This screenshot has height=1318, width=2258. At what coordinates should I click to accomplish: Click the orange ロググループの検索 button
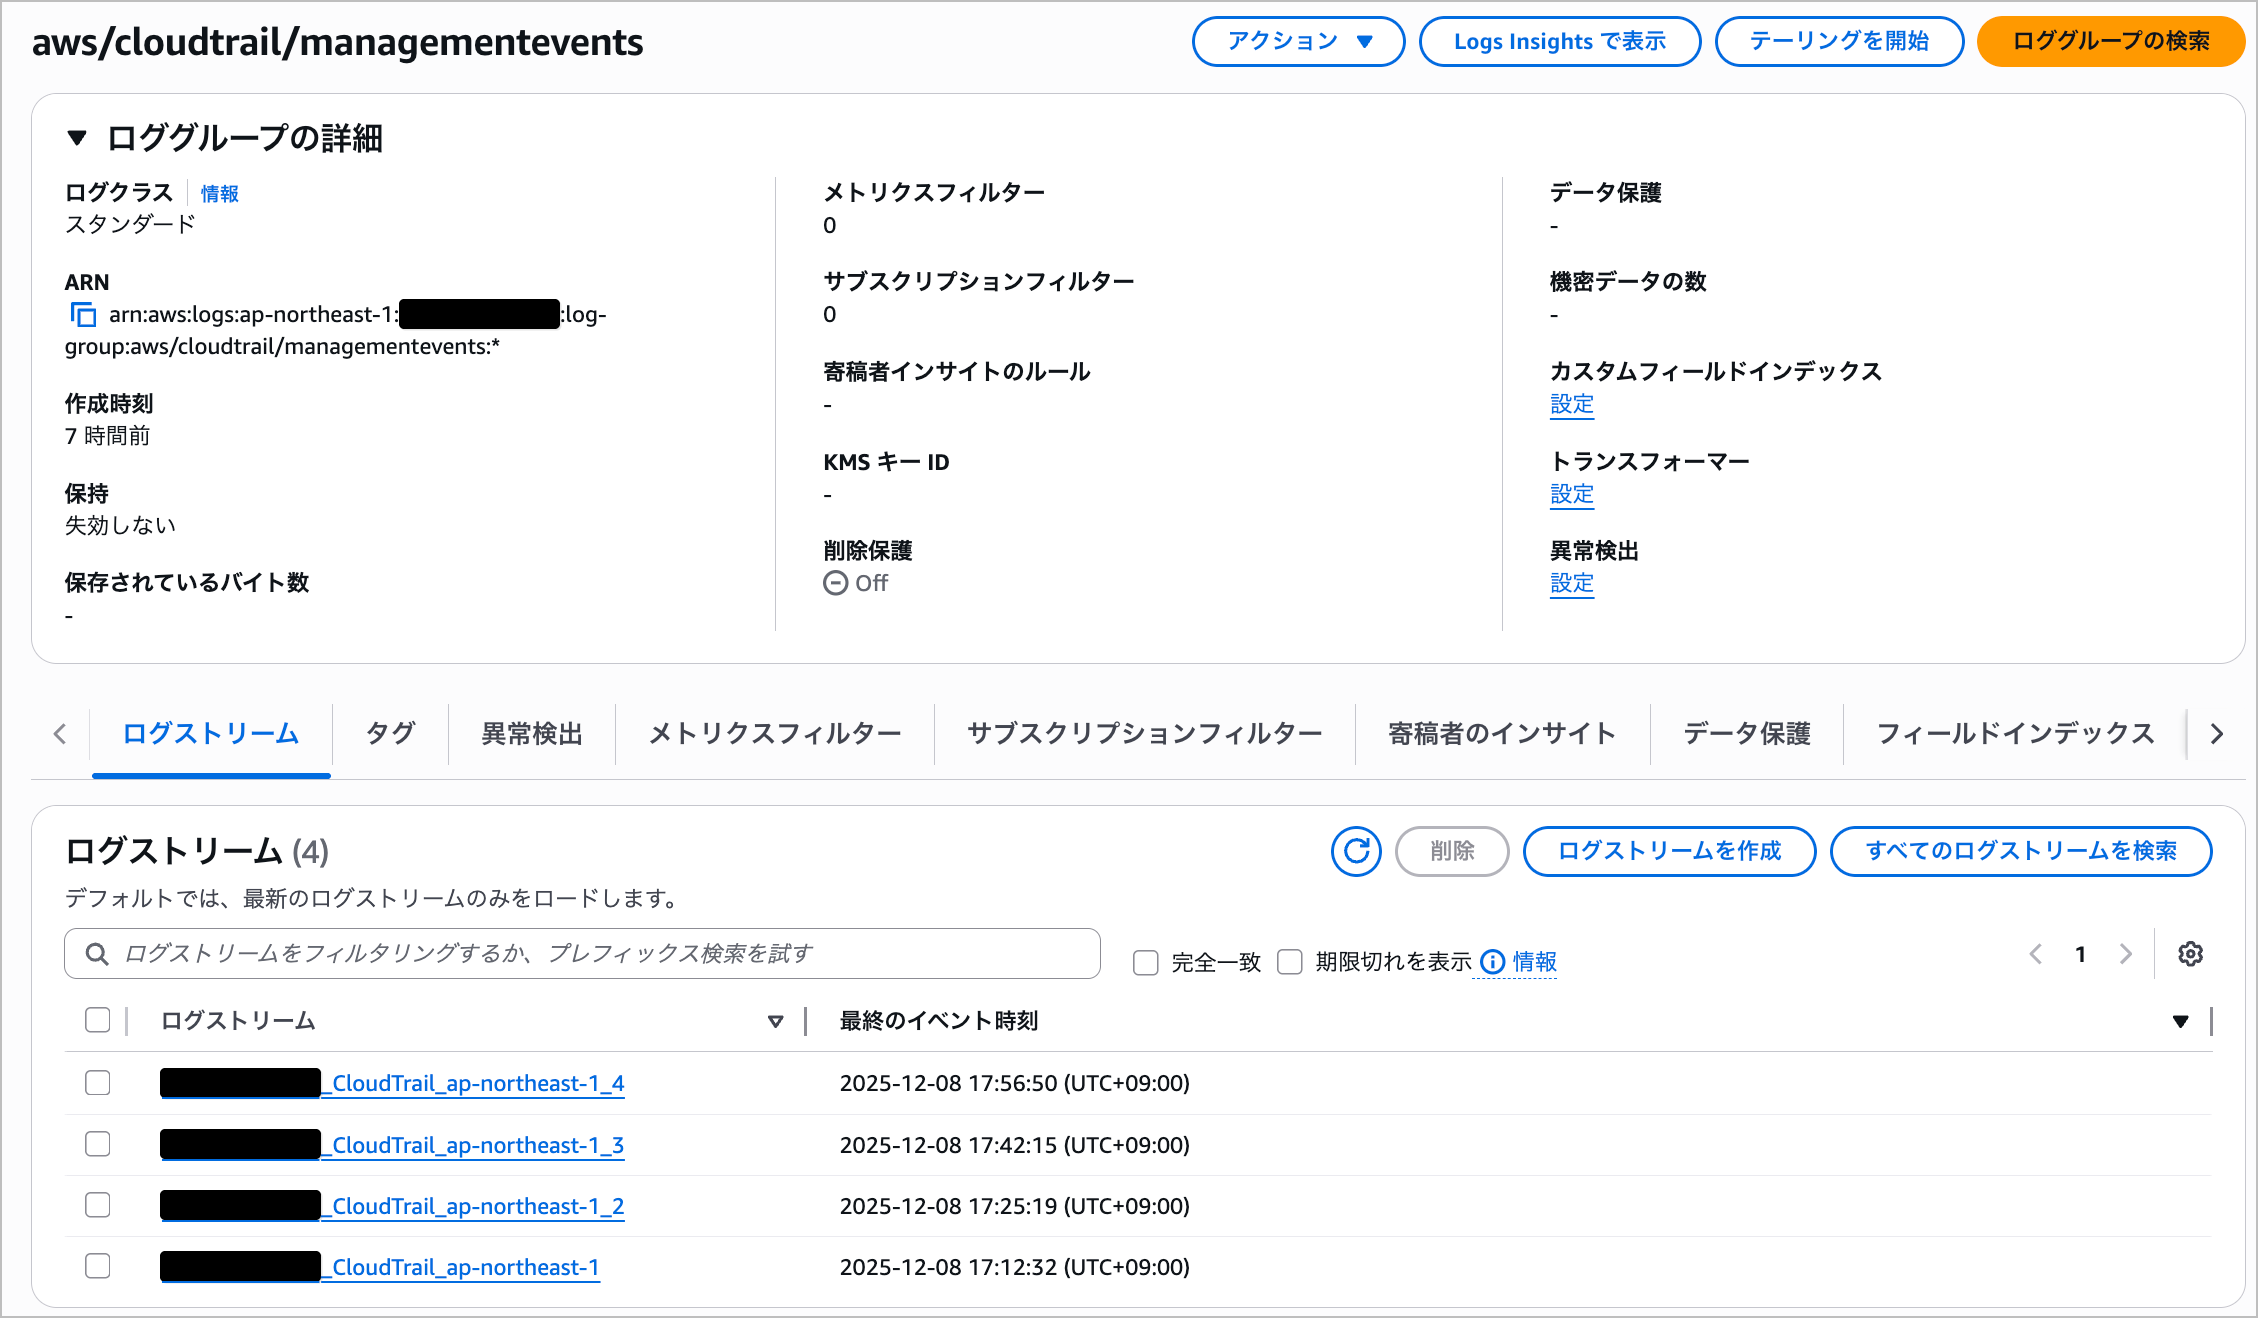click(x=2110, y=42)
